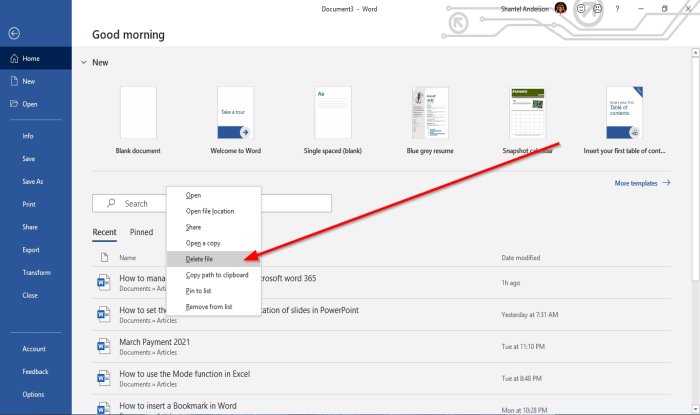Collapse the New section chevron
Screen dimensions: 700x415
click(83, 62)
